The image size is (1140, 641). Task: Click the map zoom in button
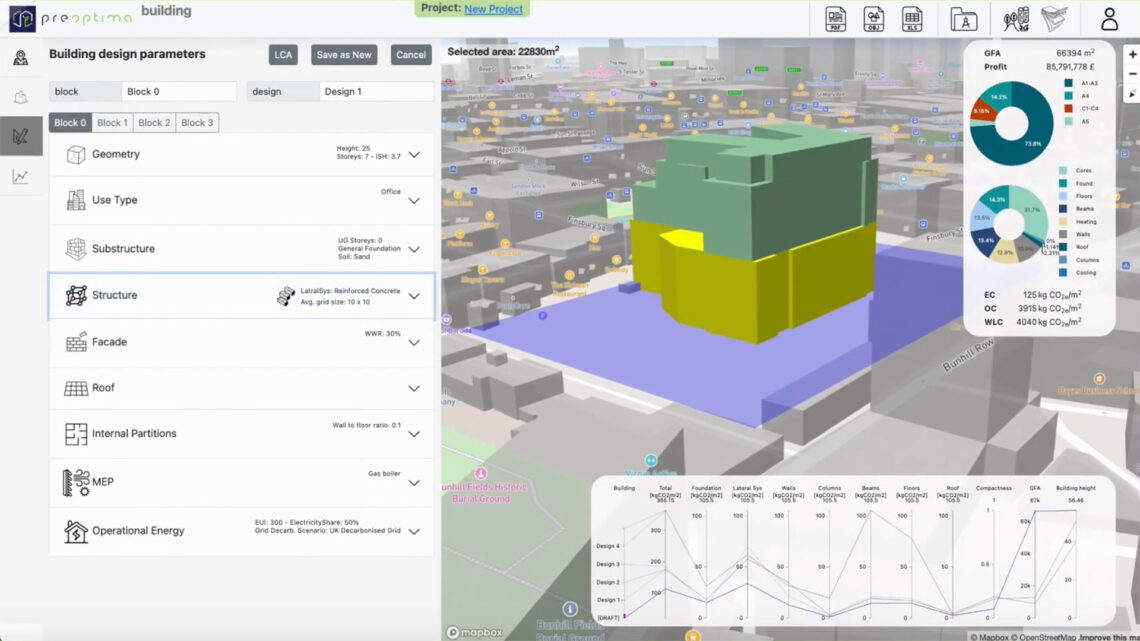(1131, 55)
